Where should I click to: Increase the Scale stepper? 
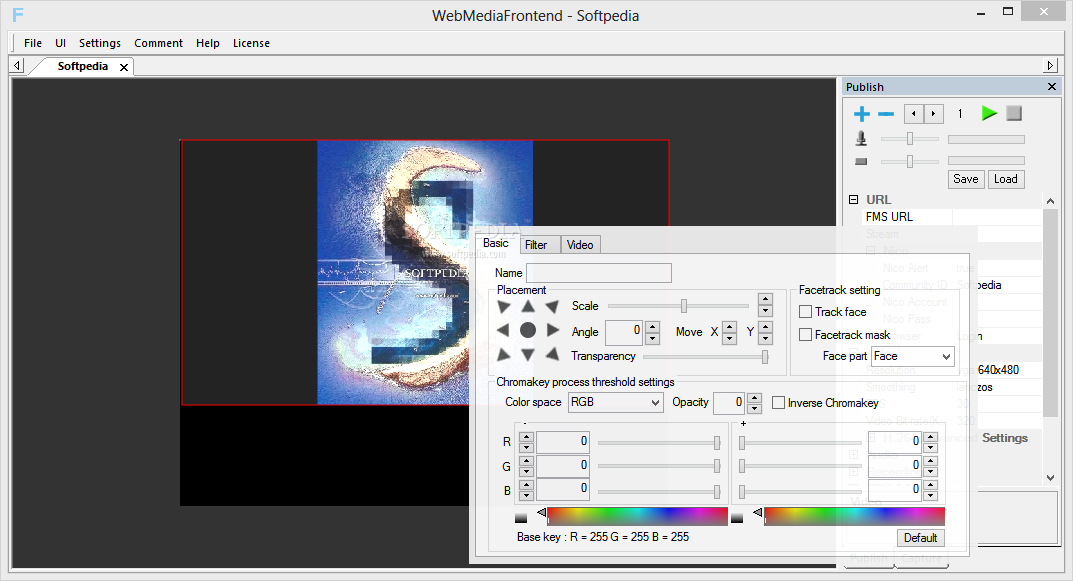click(x=766, y=299)
